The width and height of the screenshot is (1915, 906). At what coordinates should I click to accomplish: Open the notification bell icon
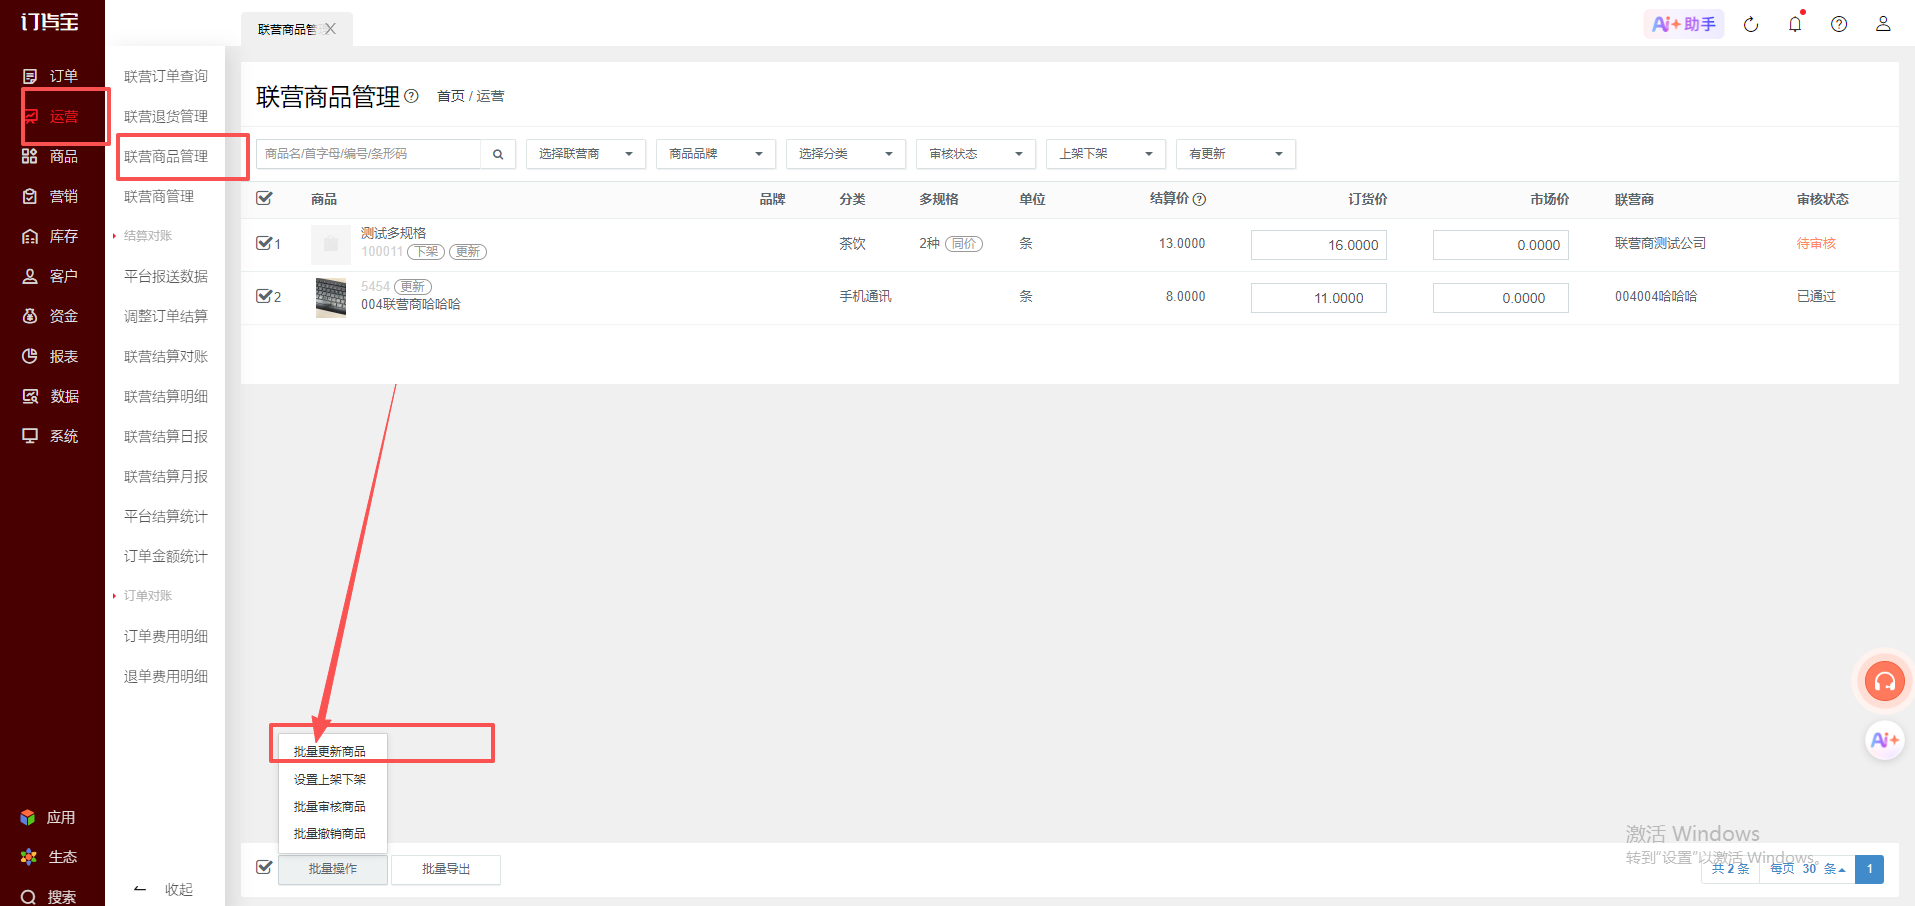(1795, 24)
